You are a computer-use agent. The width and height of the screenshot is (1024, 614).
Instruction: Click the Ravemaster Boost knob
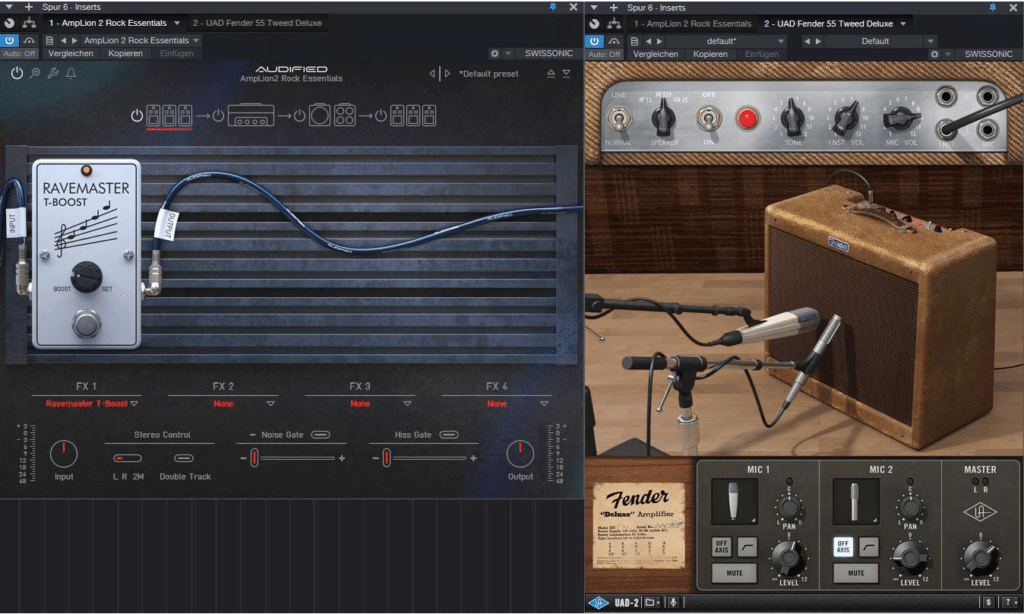pos(86,276)
